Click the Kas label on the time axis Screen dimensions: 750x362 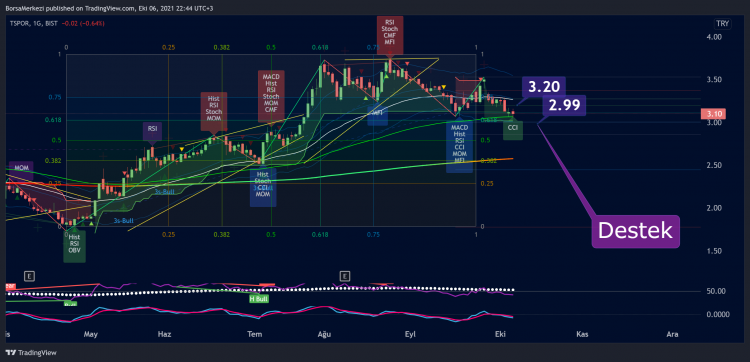click(582, 335)
